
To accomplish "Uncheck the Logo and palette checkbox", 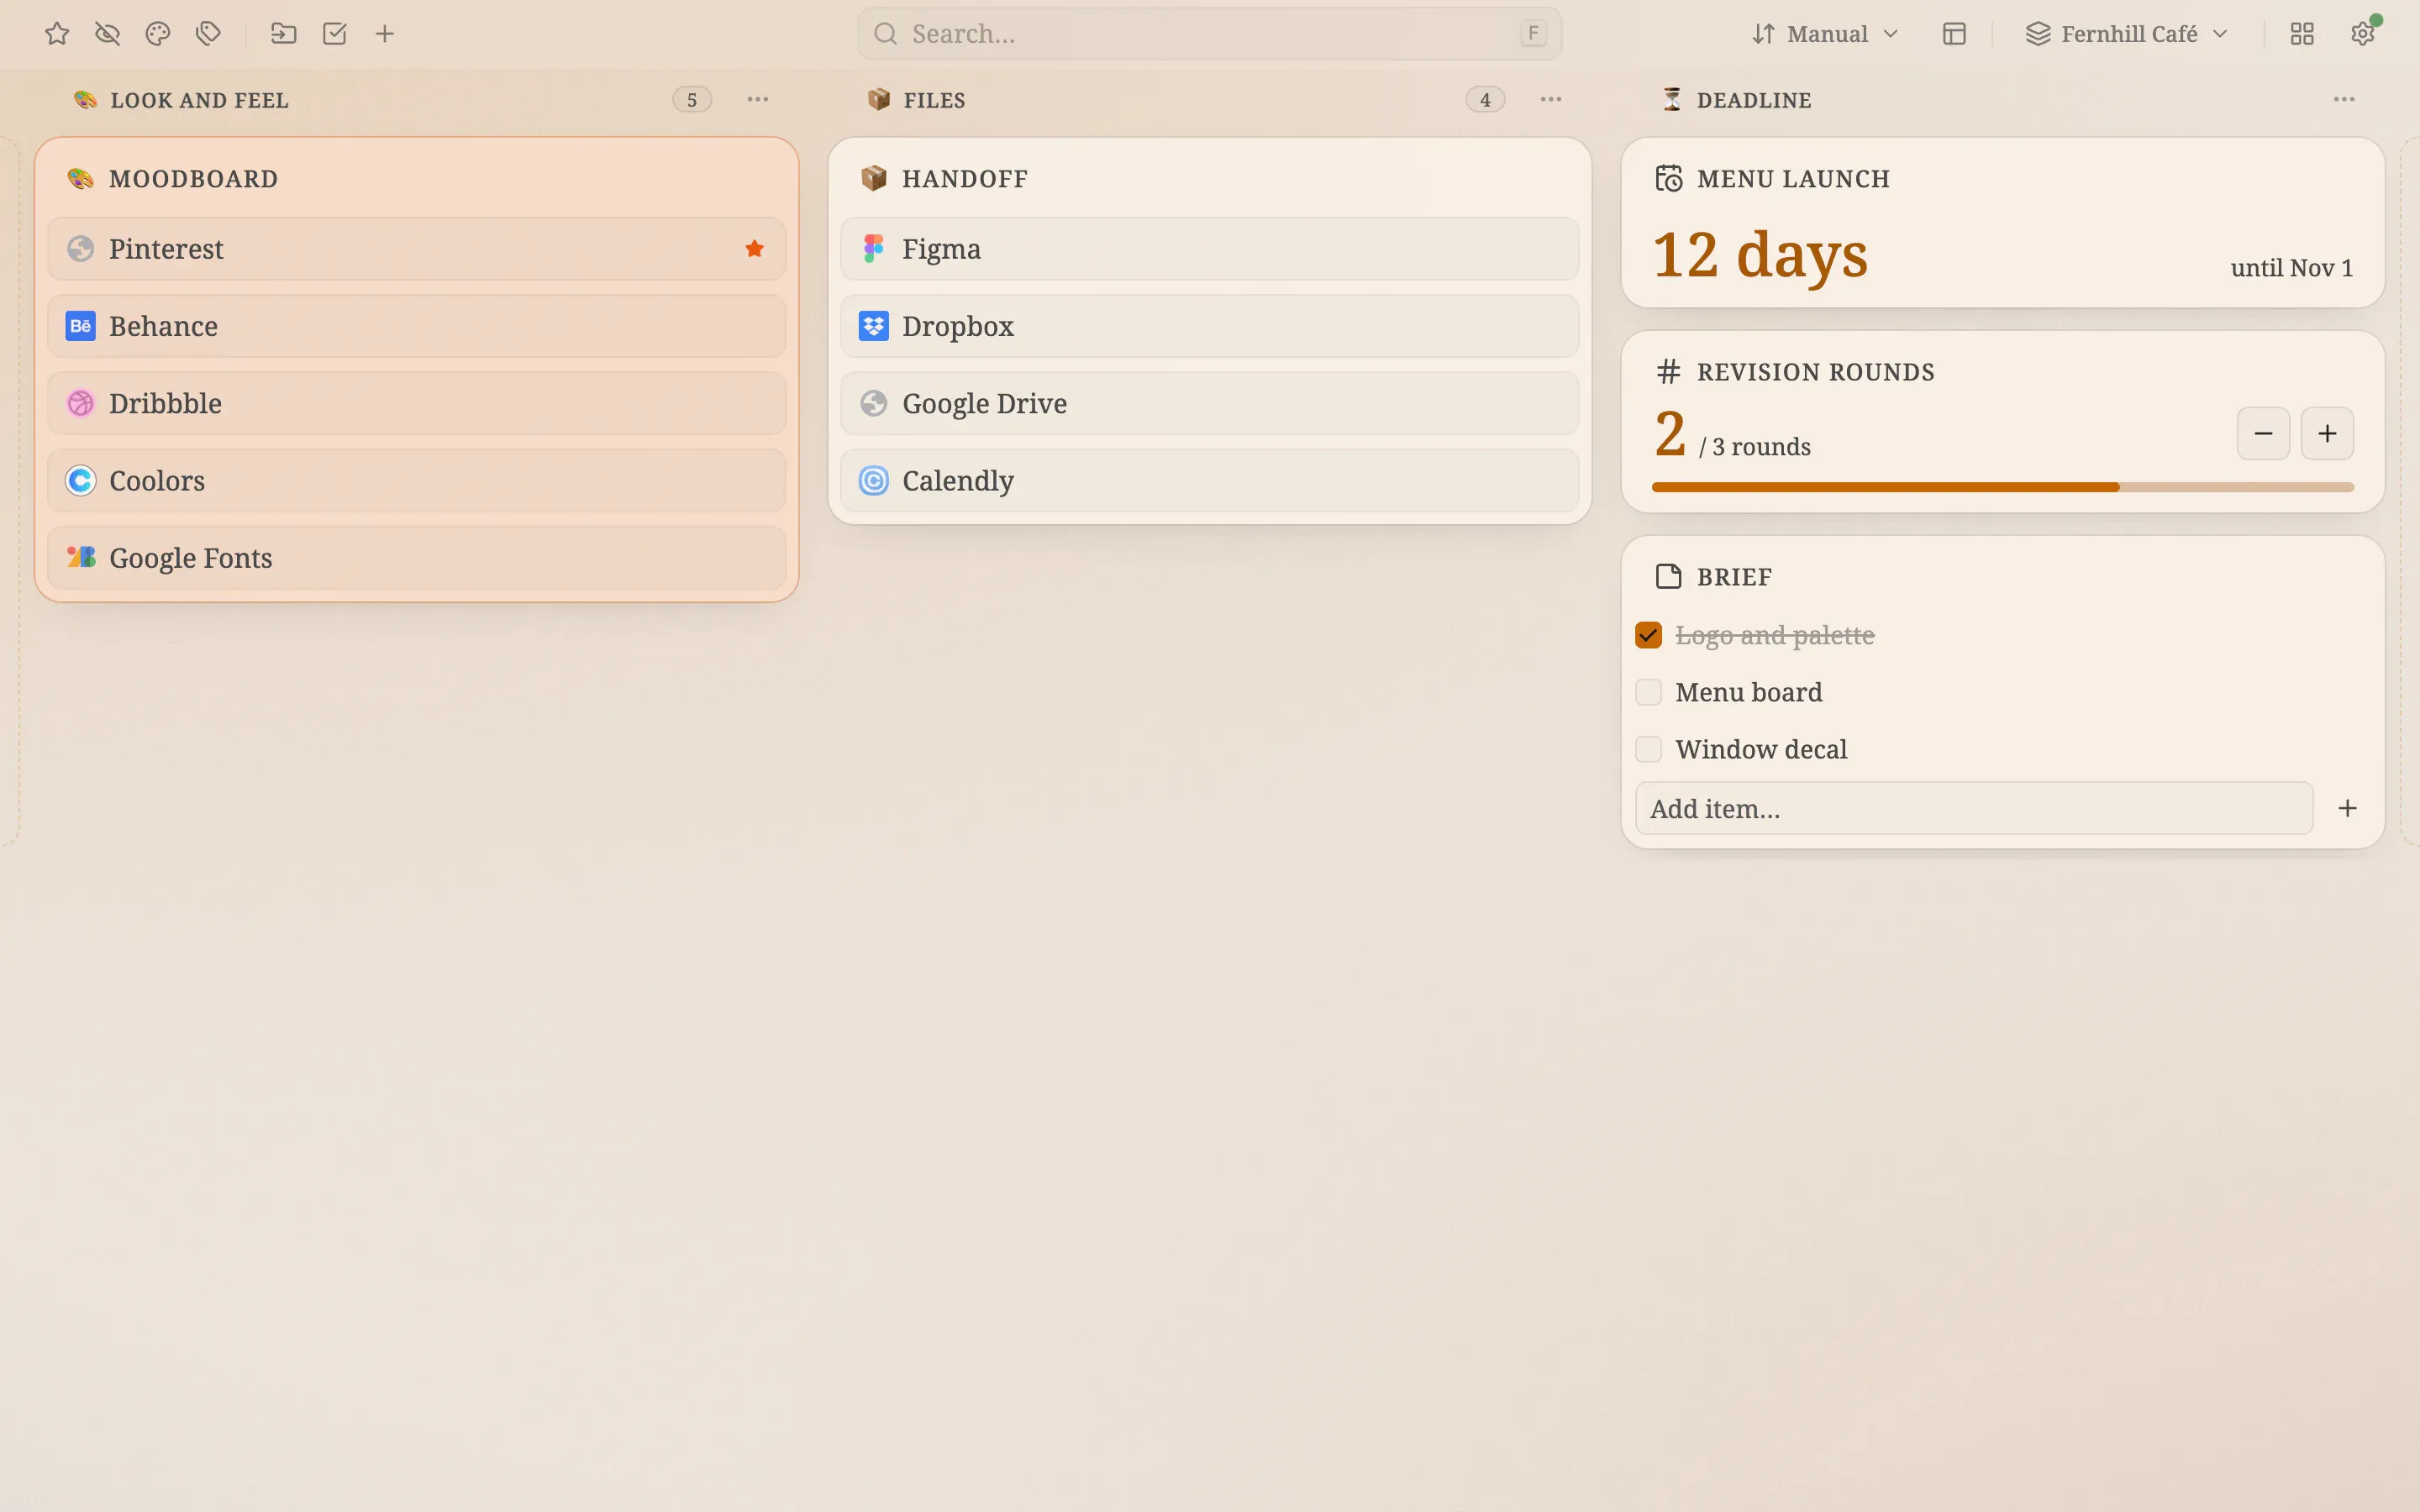I will point(1648,635).
